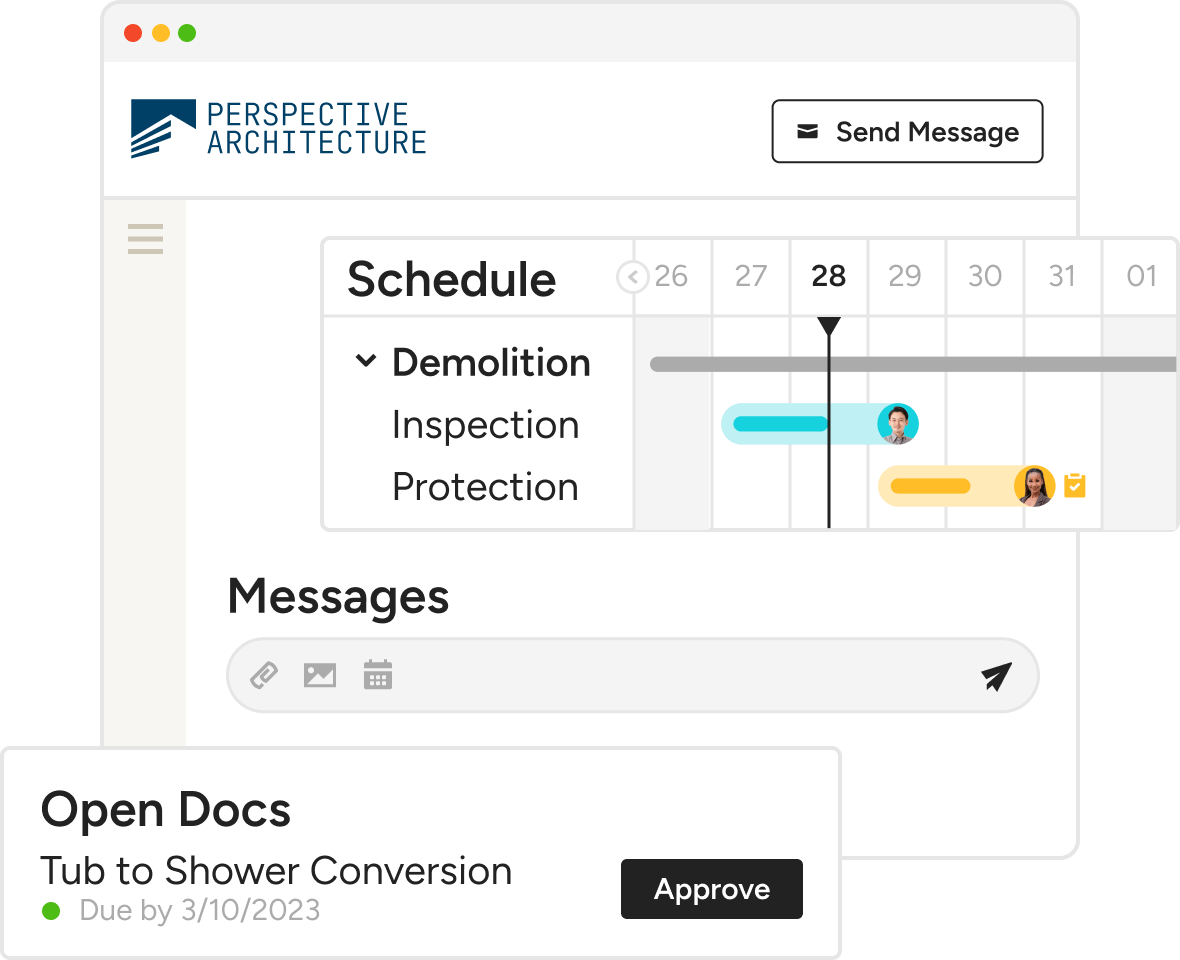Click the Inspection task progress bar

(780, 424)
